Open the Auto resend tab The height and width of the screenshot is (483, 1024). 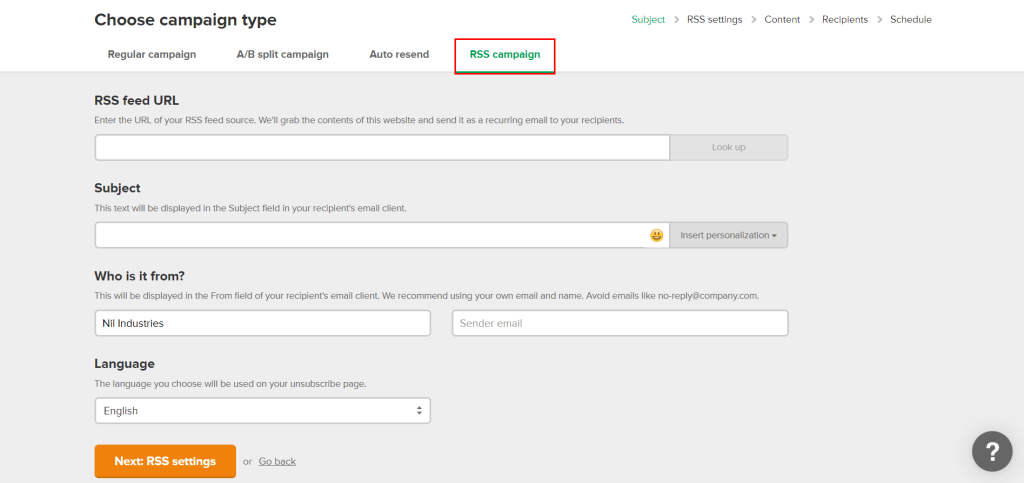[x=399, y=54]
